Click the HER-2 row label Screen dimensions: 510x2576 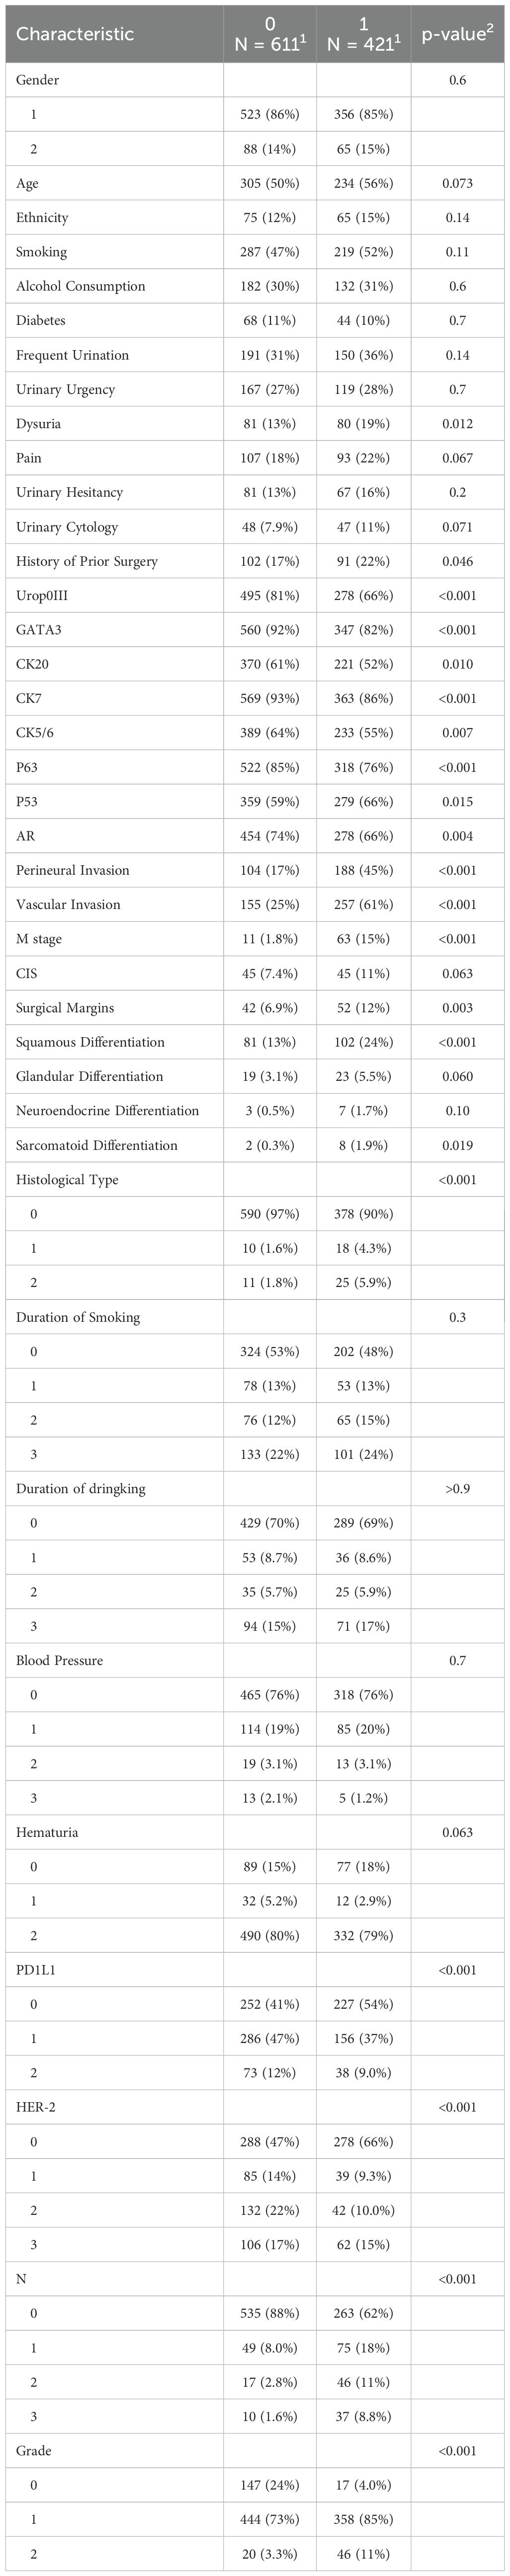click(x=37, y=2107)
